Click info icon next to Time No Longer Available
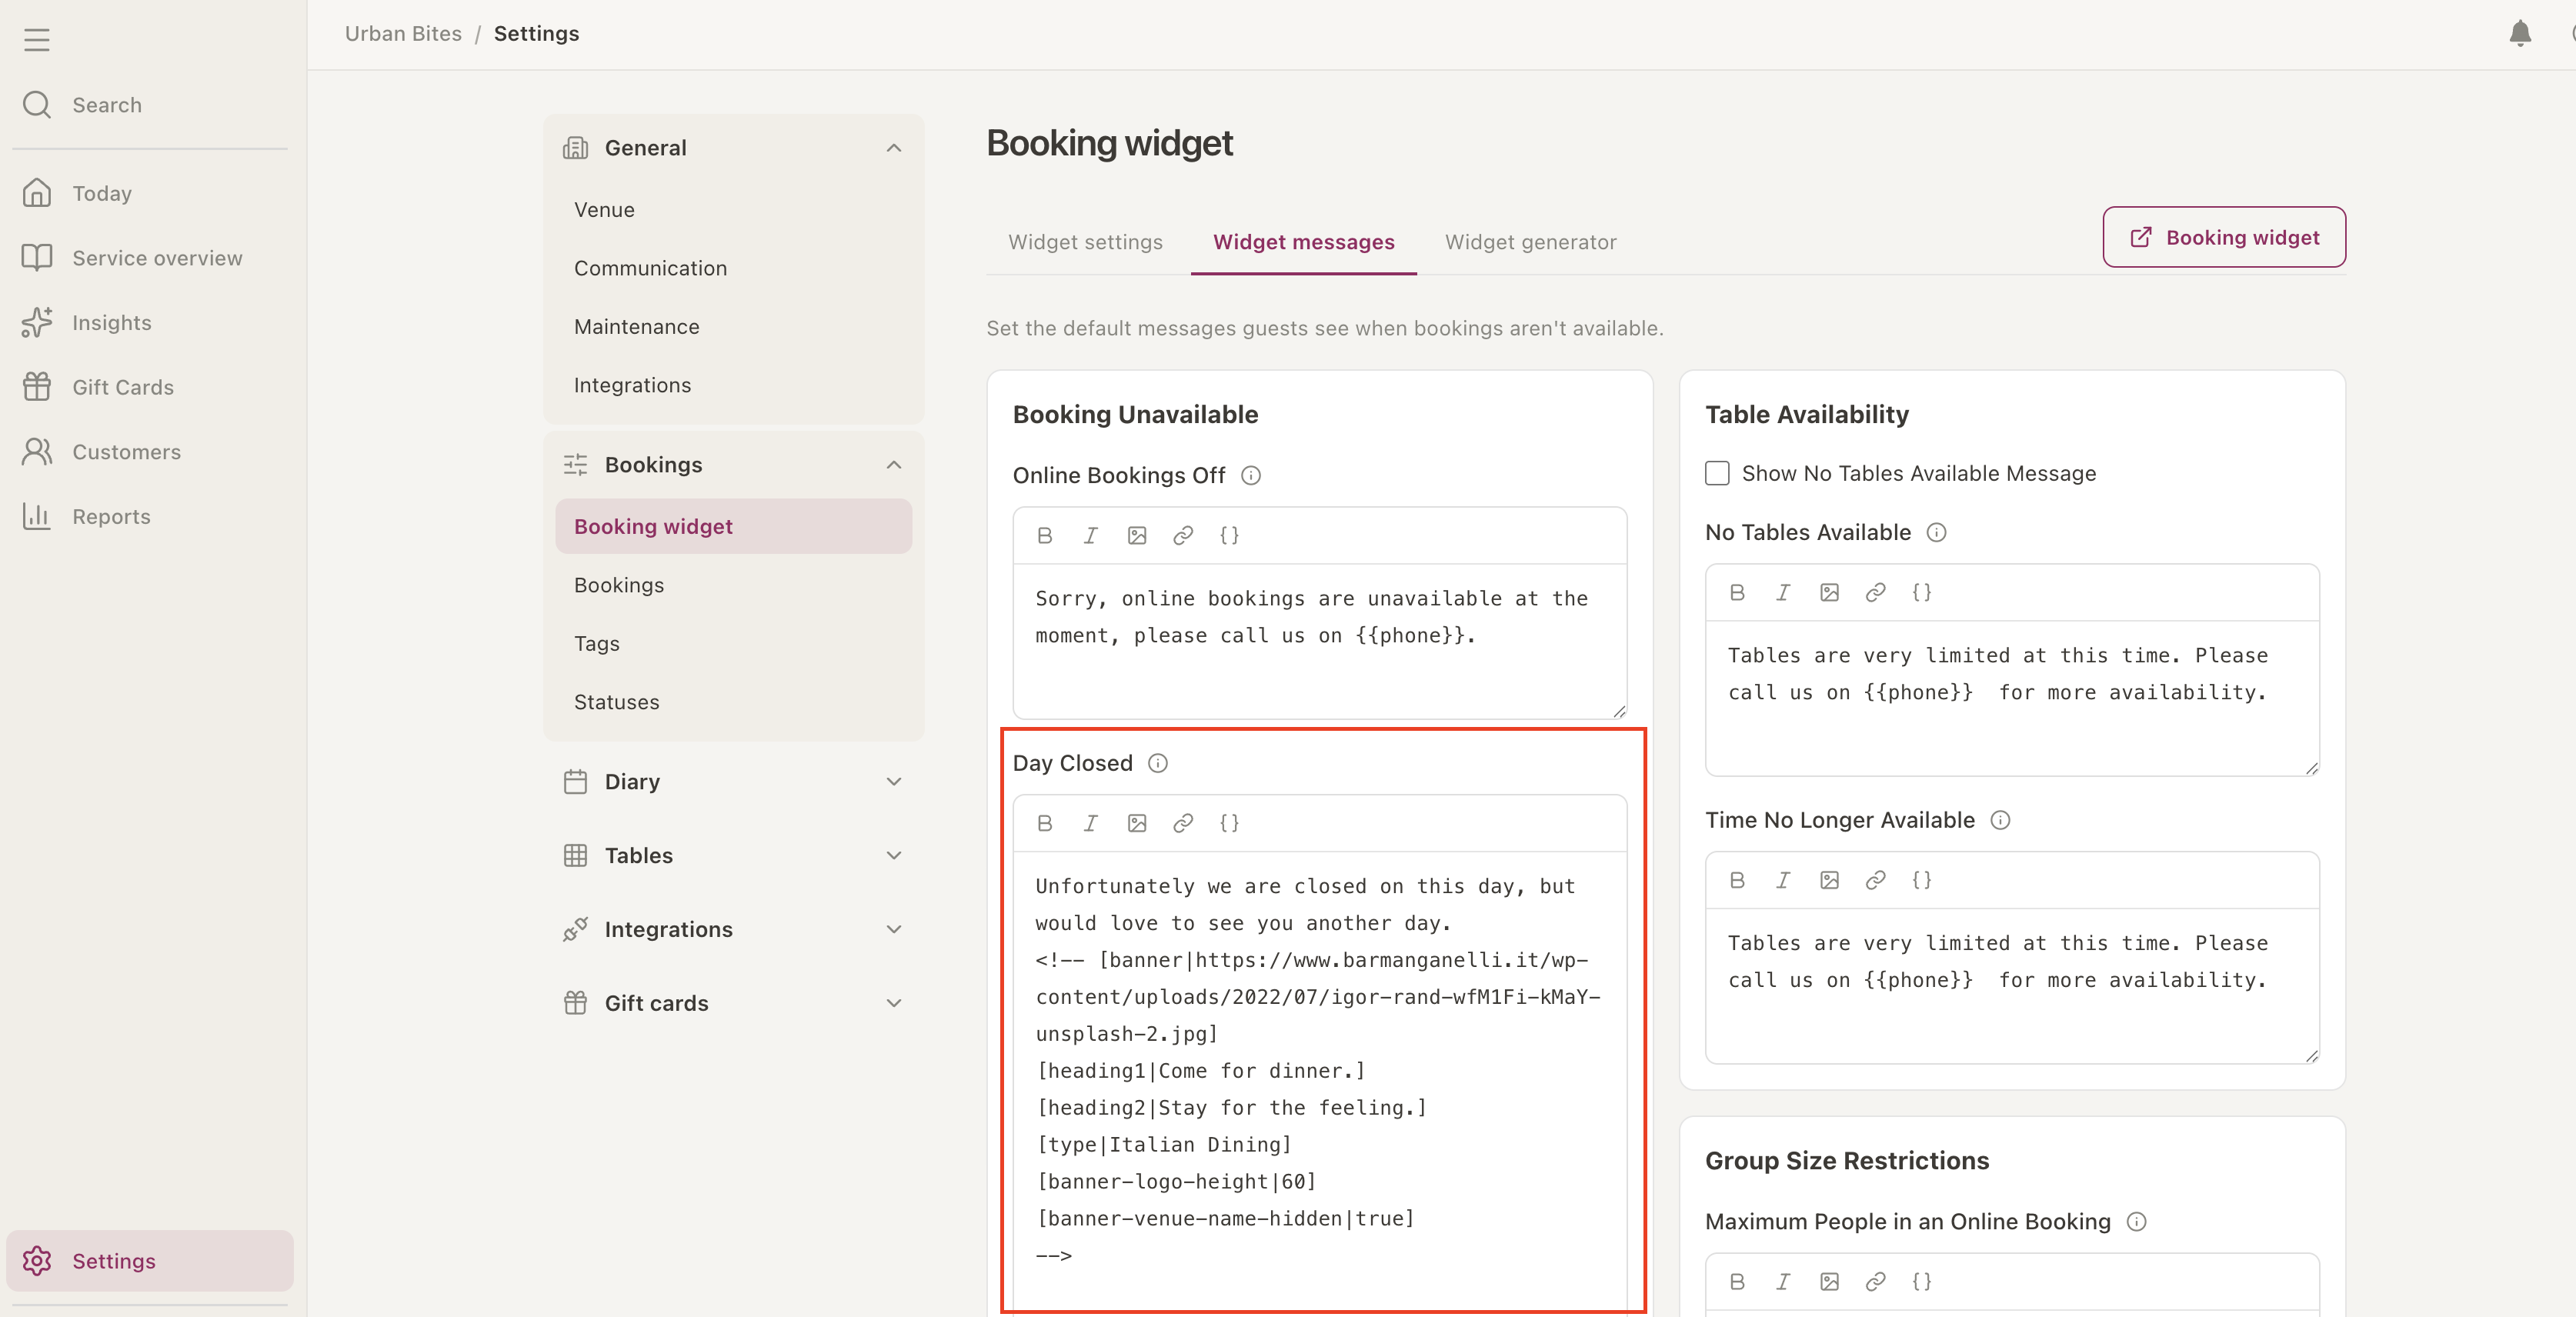The image size is (2576, 1317). 2000,821
